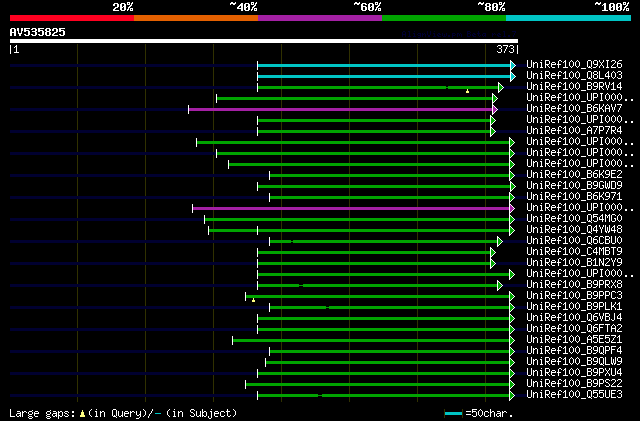Select the UniRef100_Q55UE3 label

pos(574,394)
